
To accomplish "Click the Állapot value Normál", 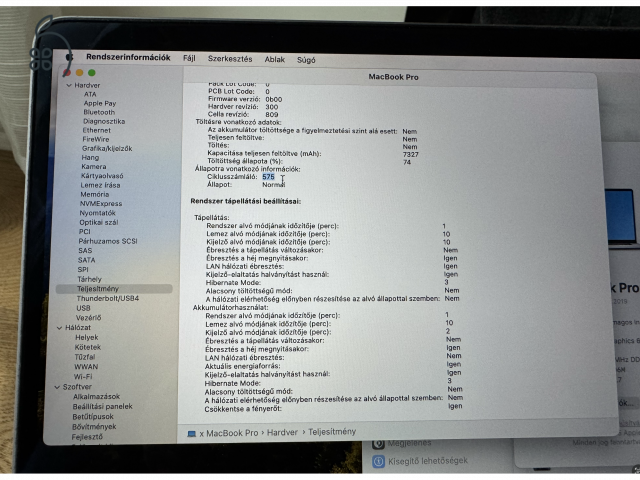I will coord(274,185).
